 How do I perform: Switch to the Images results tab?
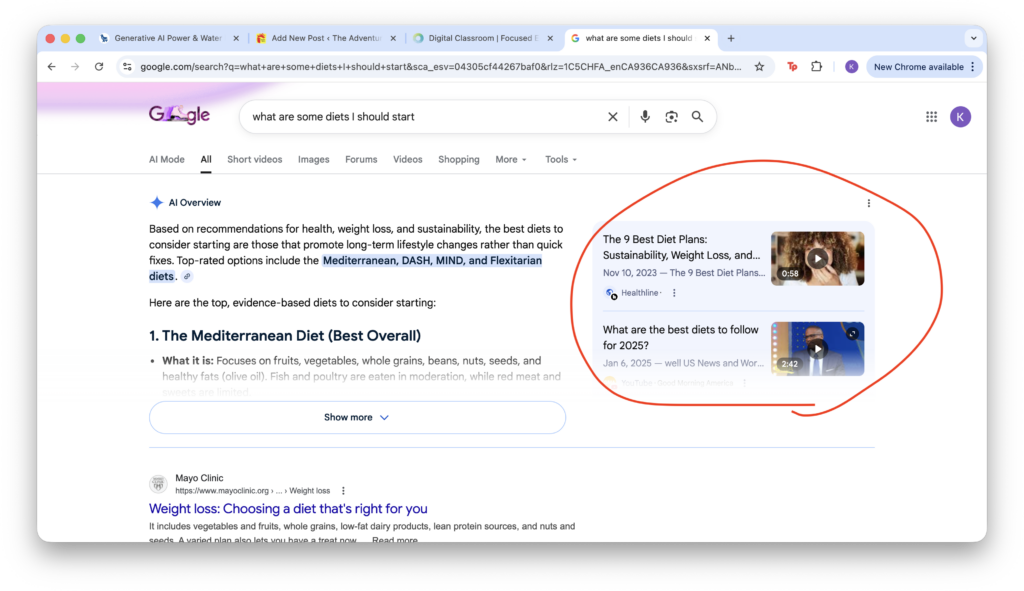click(313, 160)
